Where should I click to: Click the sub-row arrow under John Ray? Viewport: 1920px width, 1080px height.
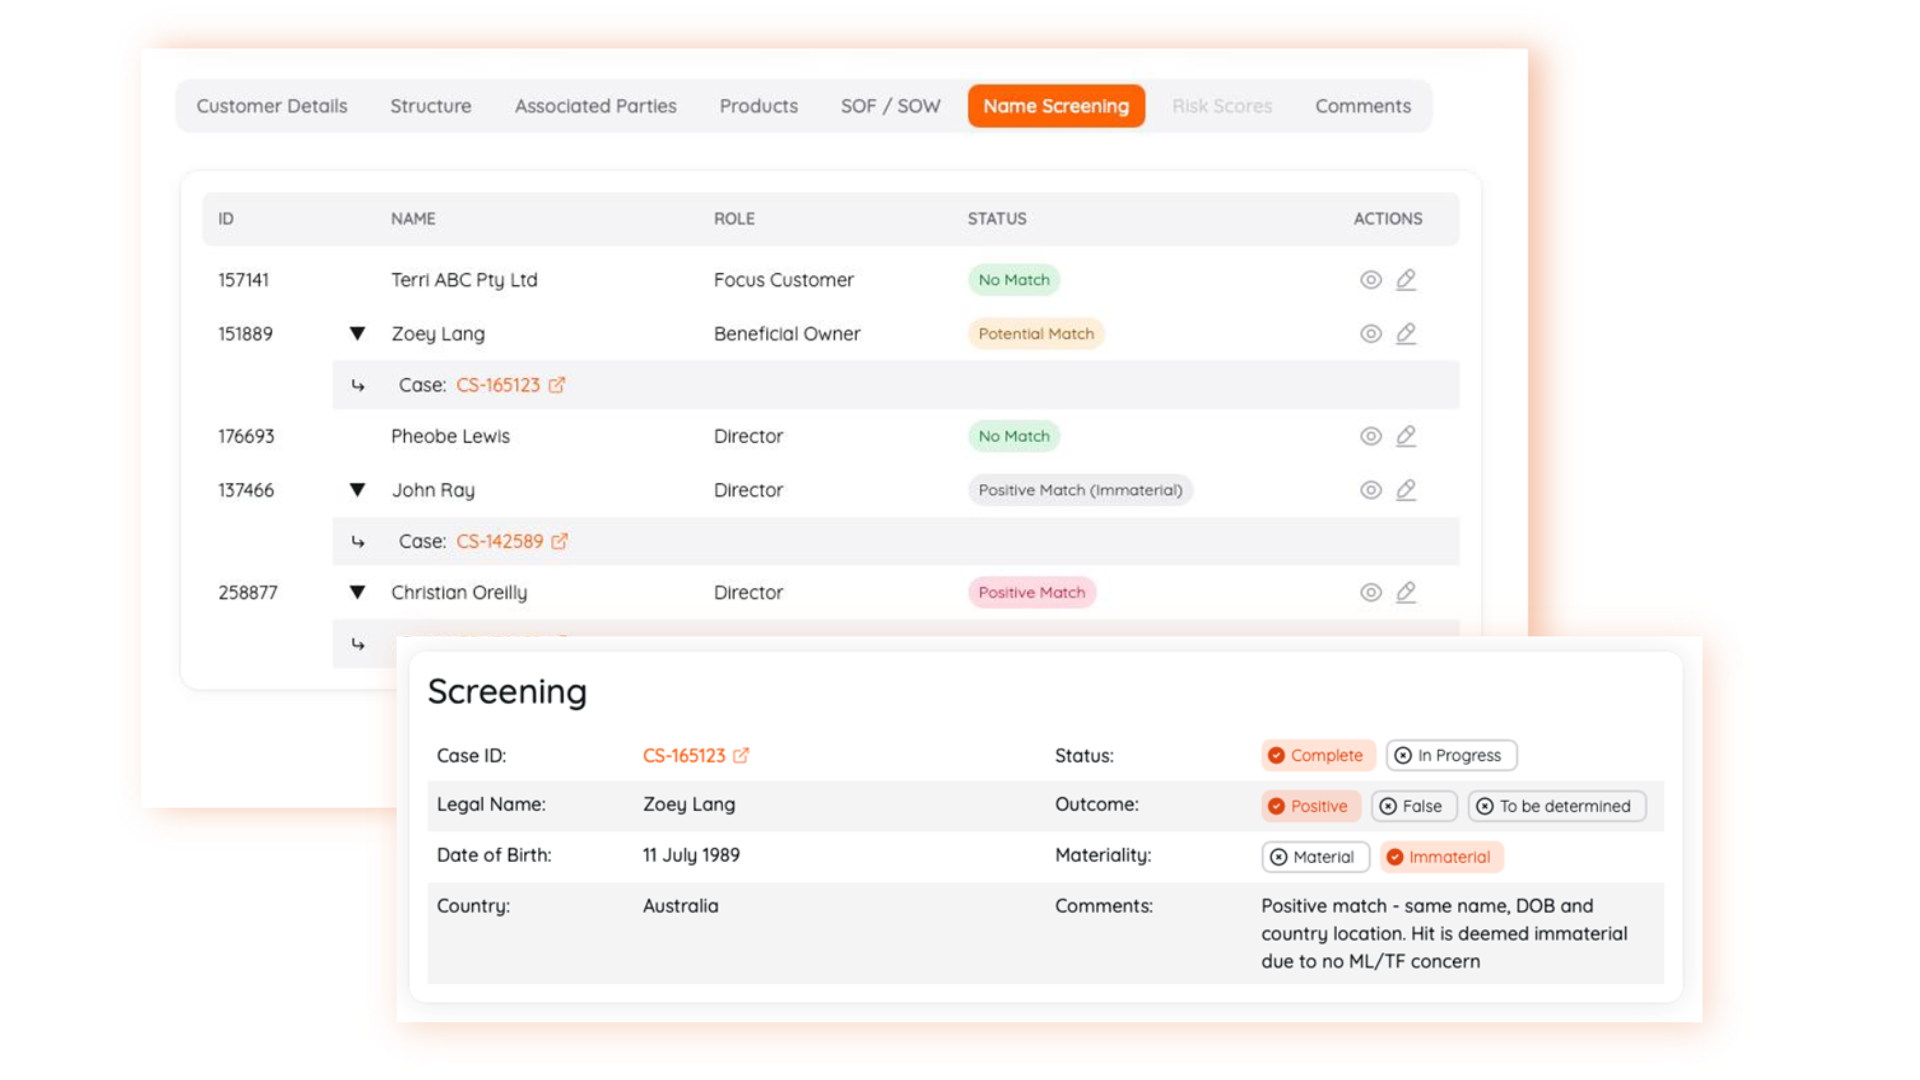[x=358, y=542]
